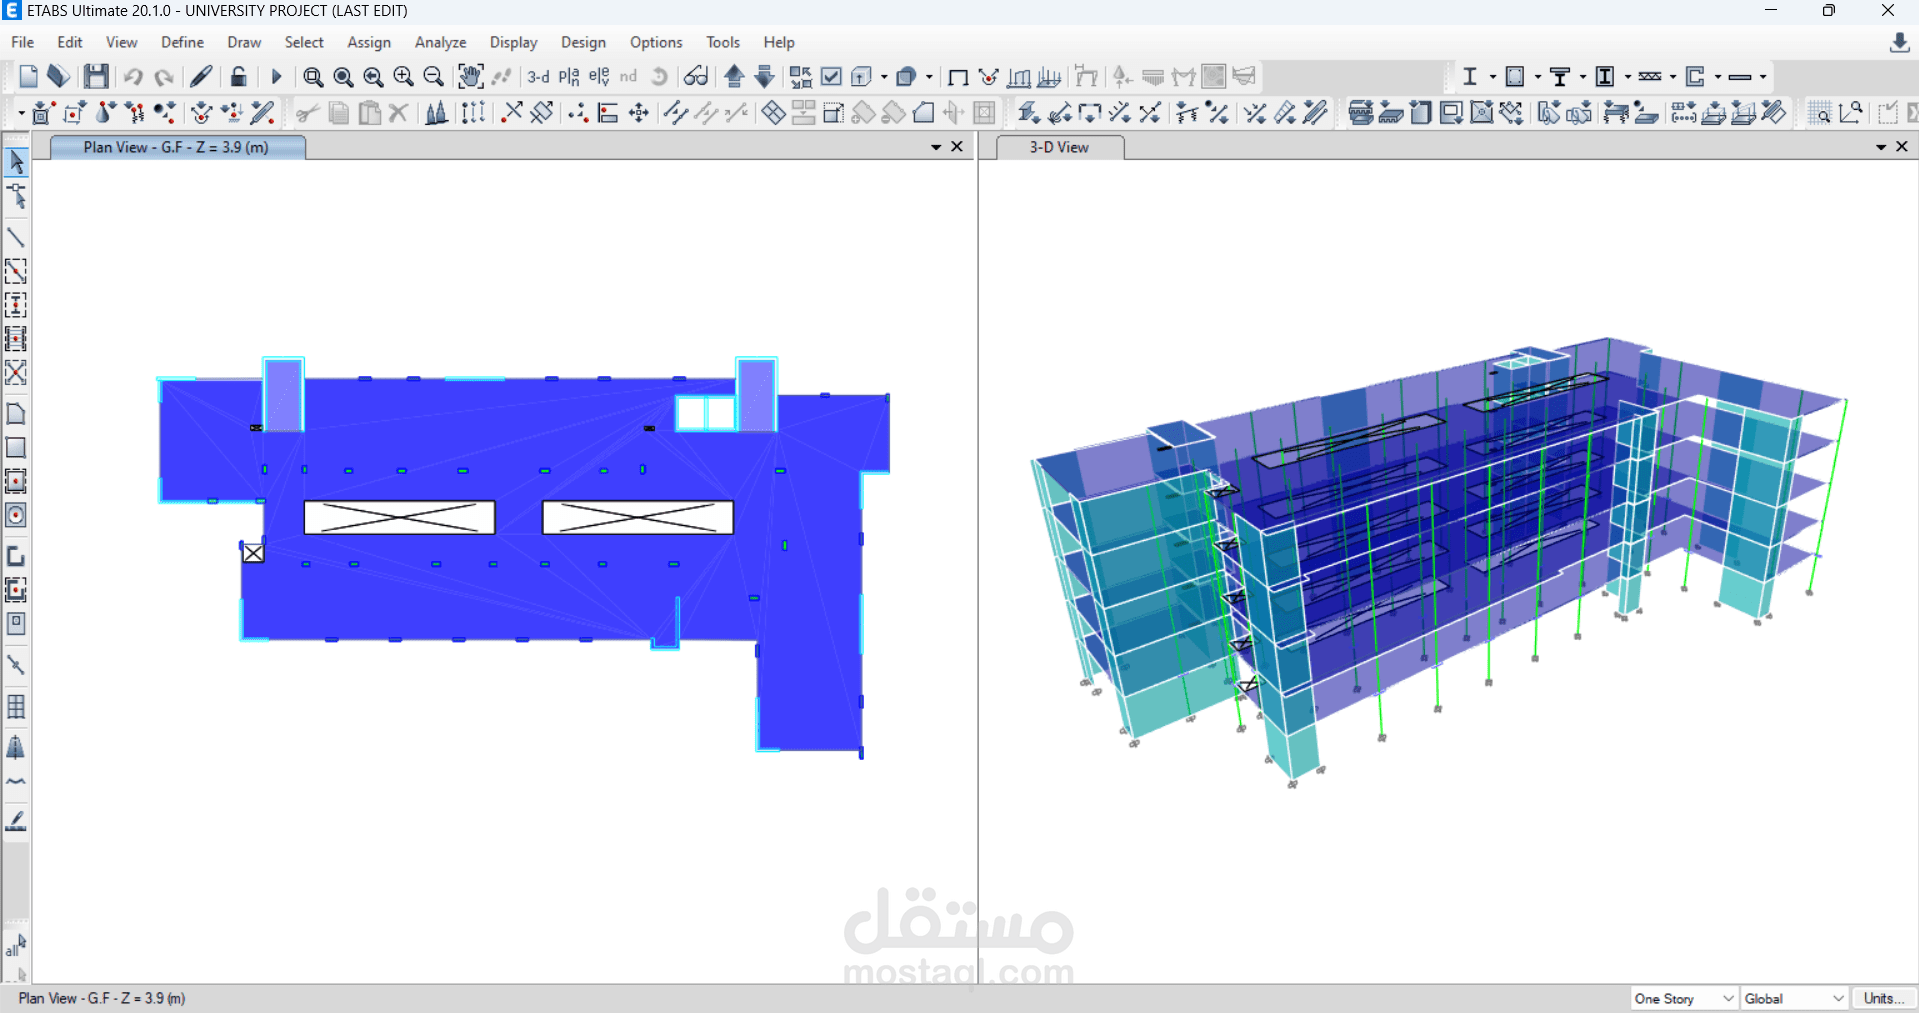
Task: Click the right rectangular floor opening in plan
Action: 638,518
